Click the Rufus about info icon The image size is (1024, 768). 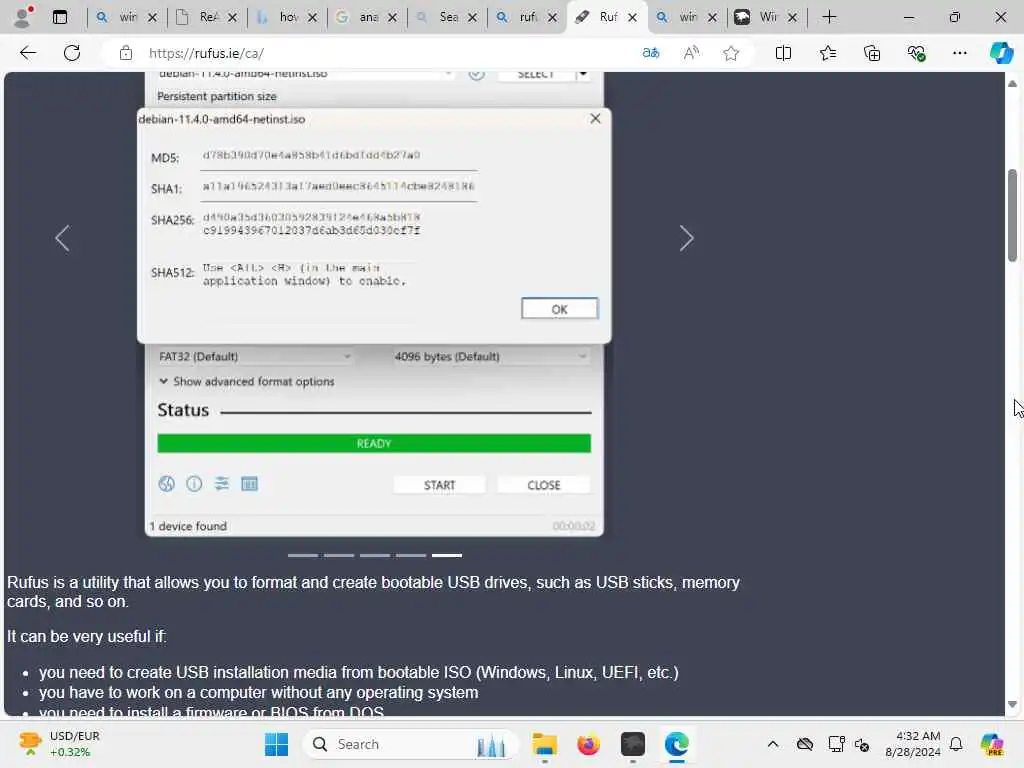[x=194, y=484]
